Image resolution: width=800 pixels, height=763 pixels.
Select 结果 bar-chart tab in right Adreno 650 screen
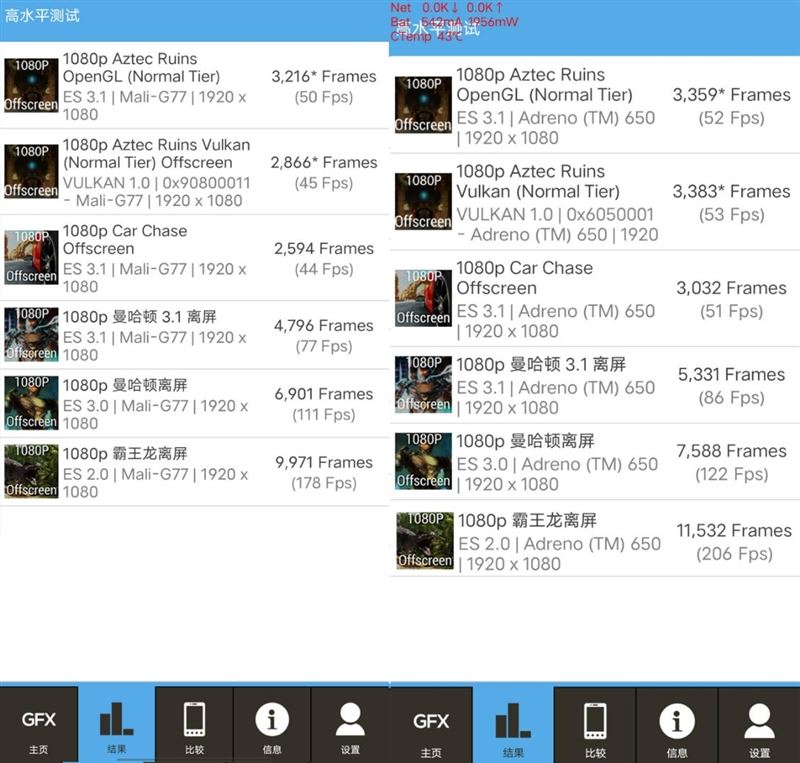tap(513, 725)
